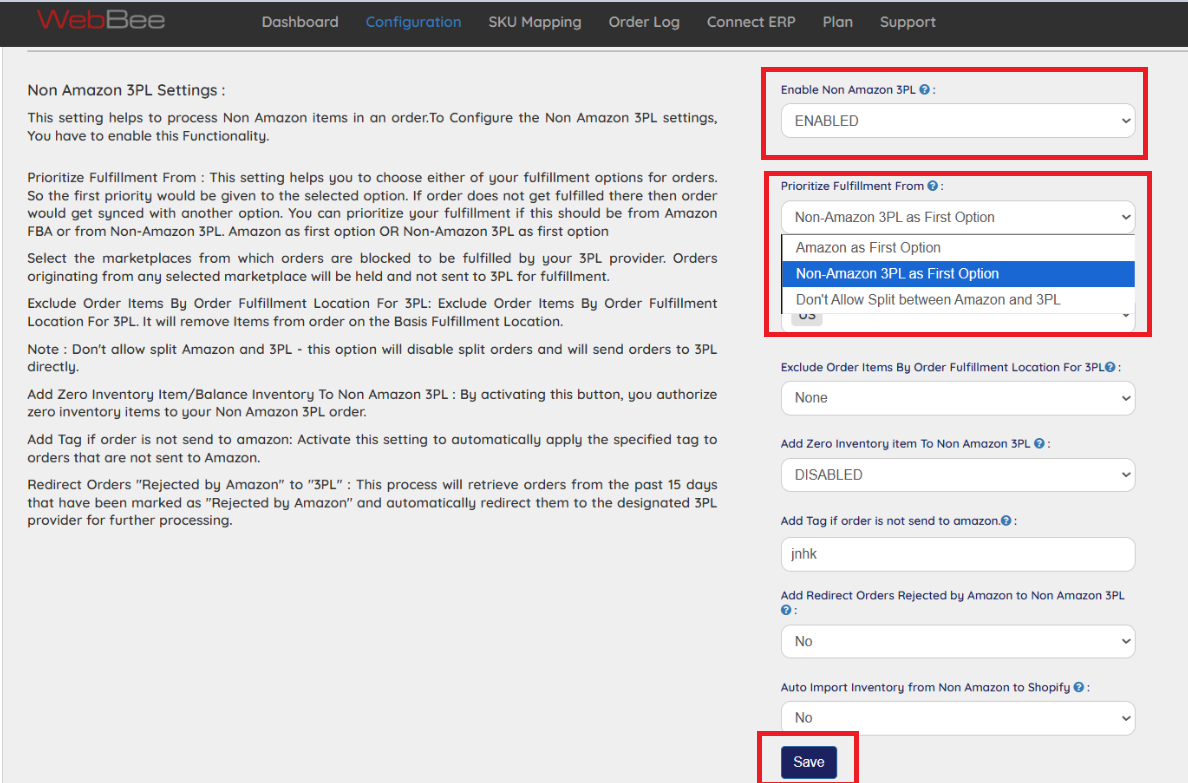The width and height of the screenshot is (1188, 783).
Task: Open Connect ERP menu item
Action: pyautogui.click(x=751, y=22)
